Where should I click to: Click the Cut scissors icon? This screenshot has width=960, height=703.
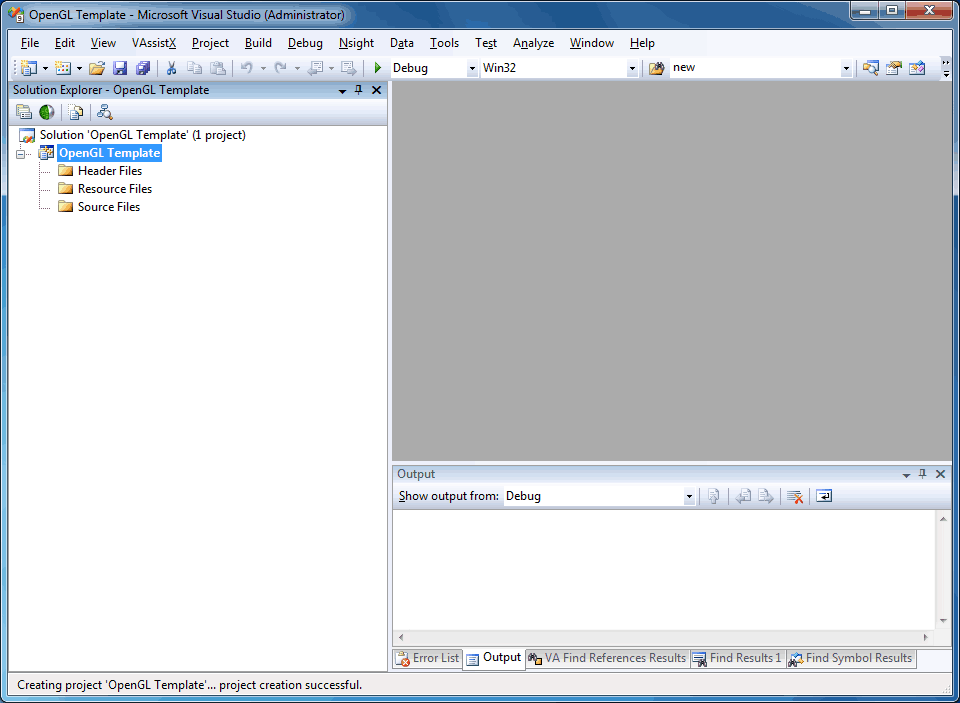(x=172, y=68)
